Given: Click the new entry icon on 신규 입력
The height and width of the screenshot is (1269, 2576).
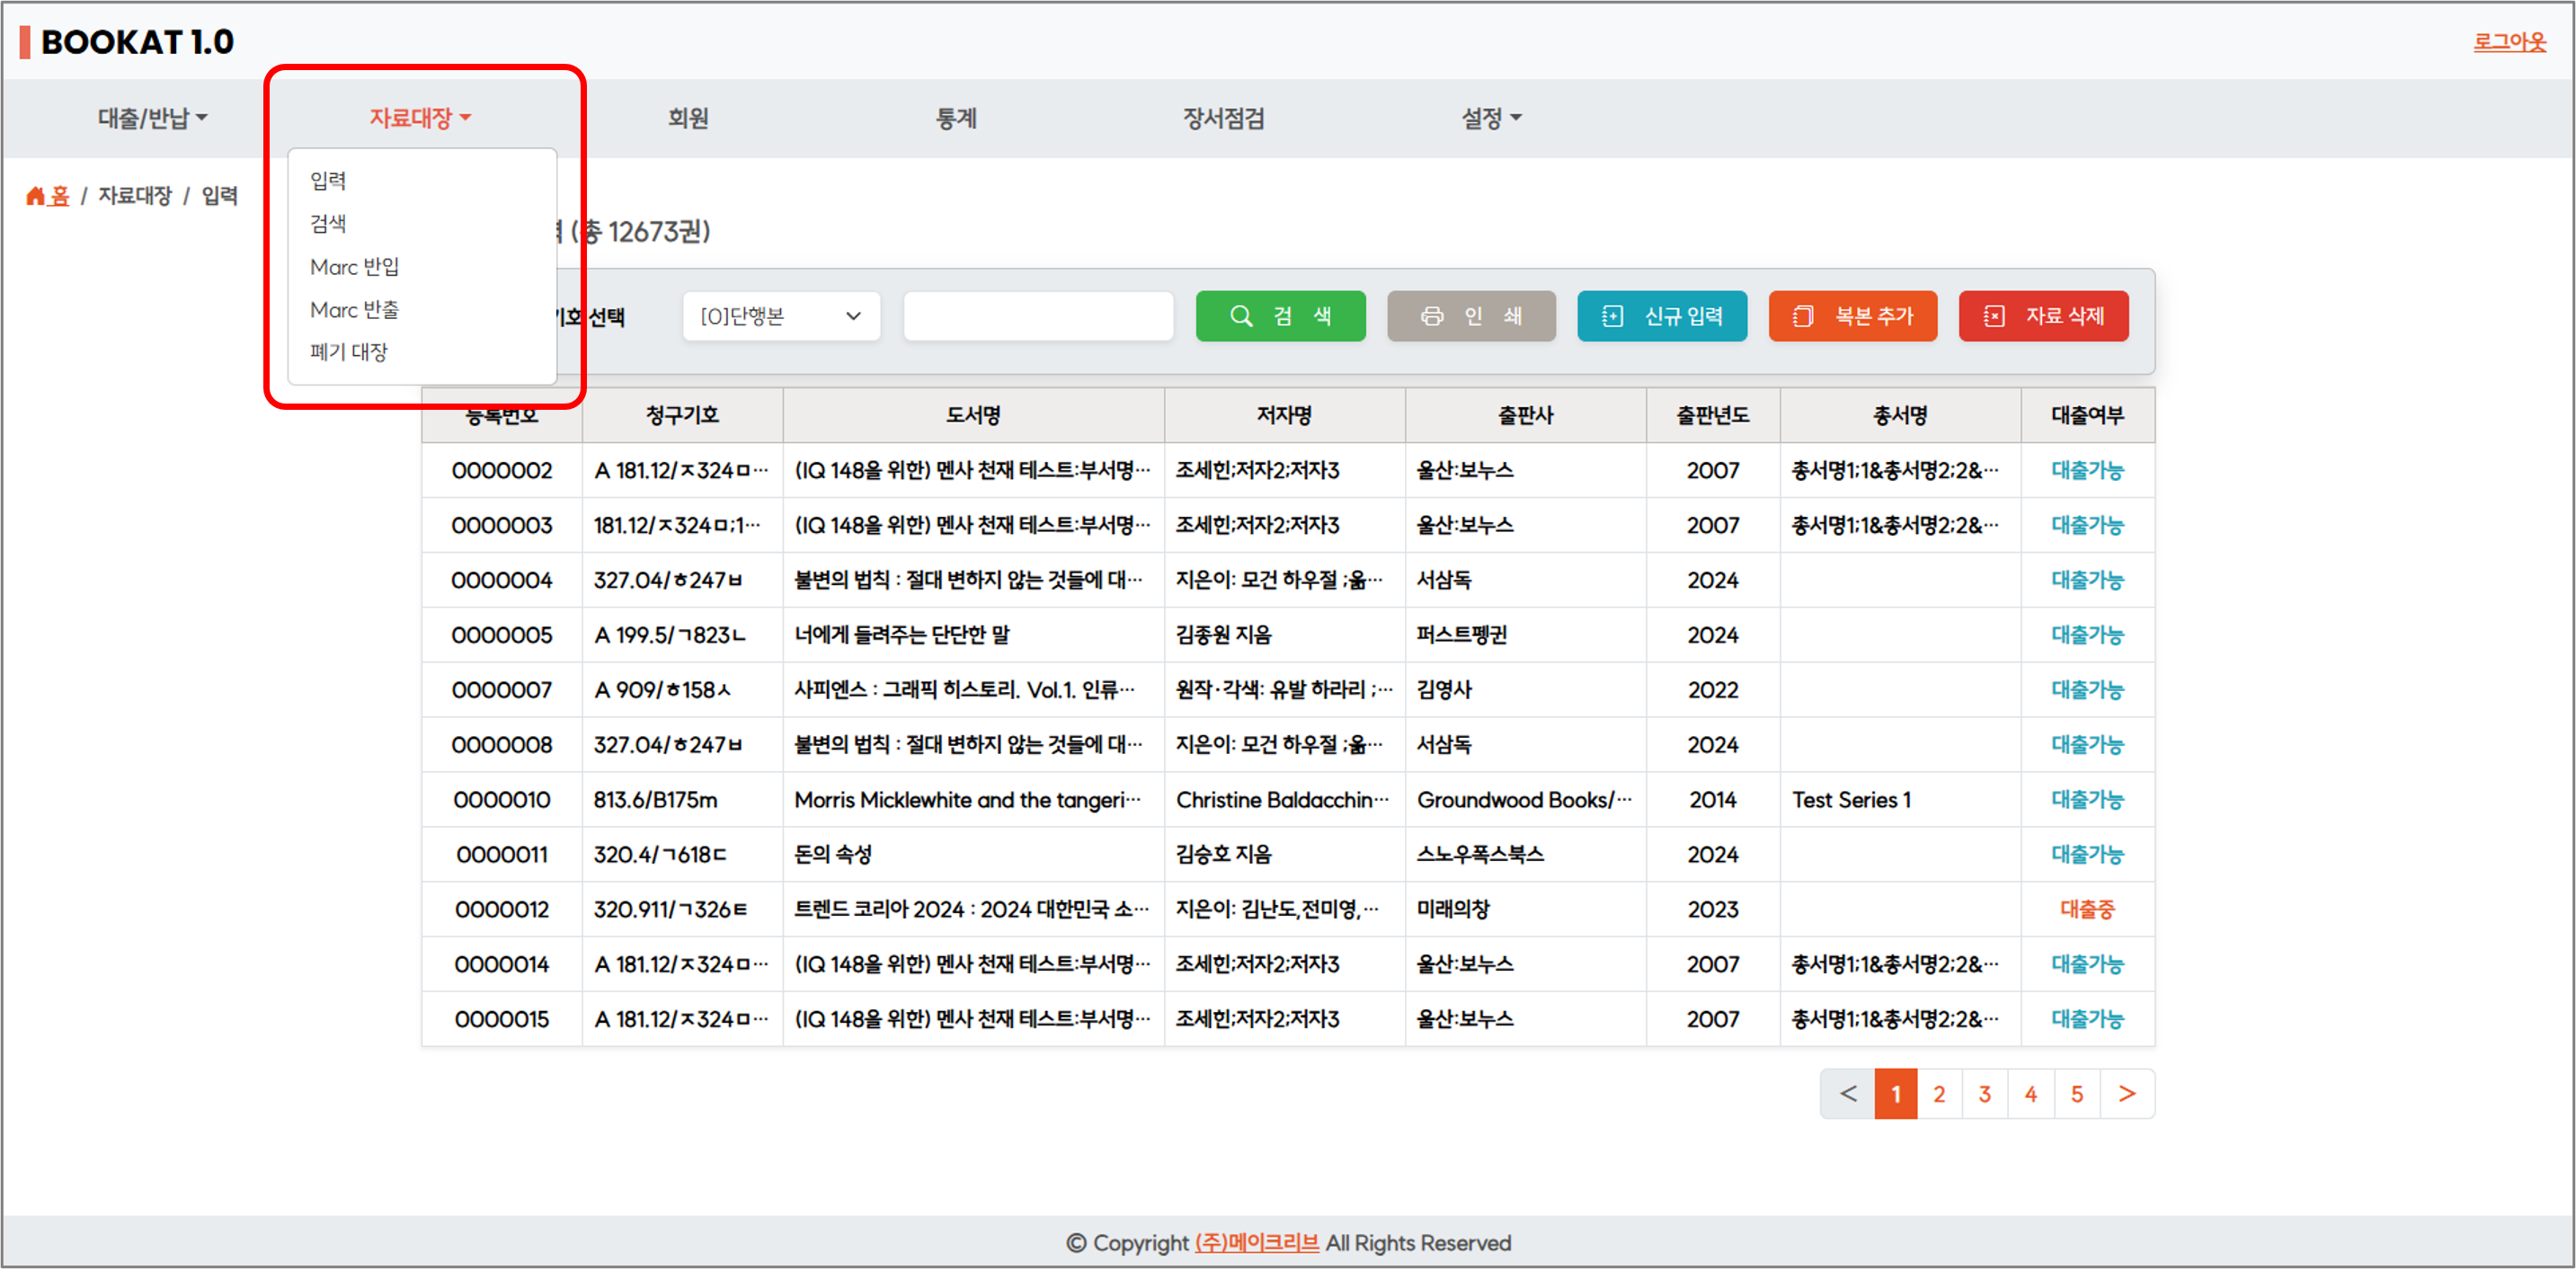Looking at the screenshot, I should [1612, 316].
